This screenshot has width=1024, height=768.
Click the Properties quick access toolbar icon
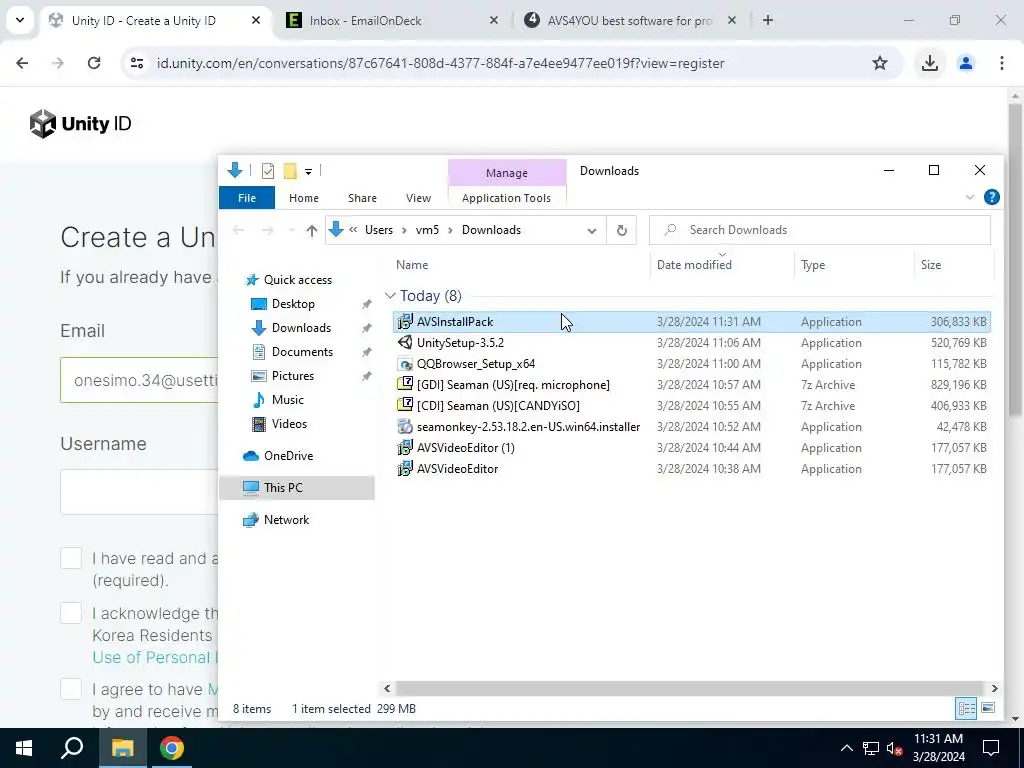pos(268,171)
